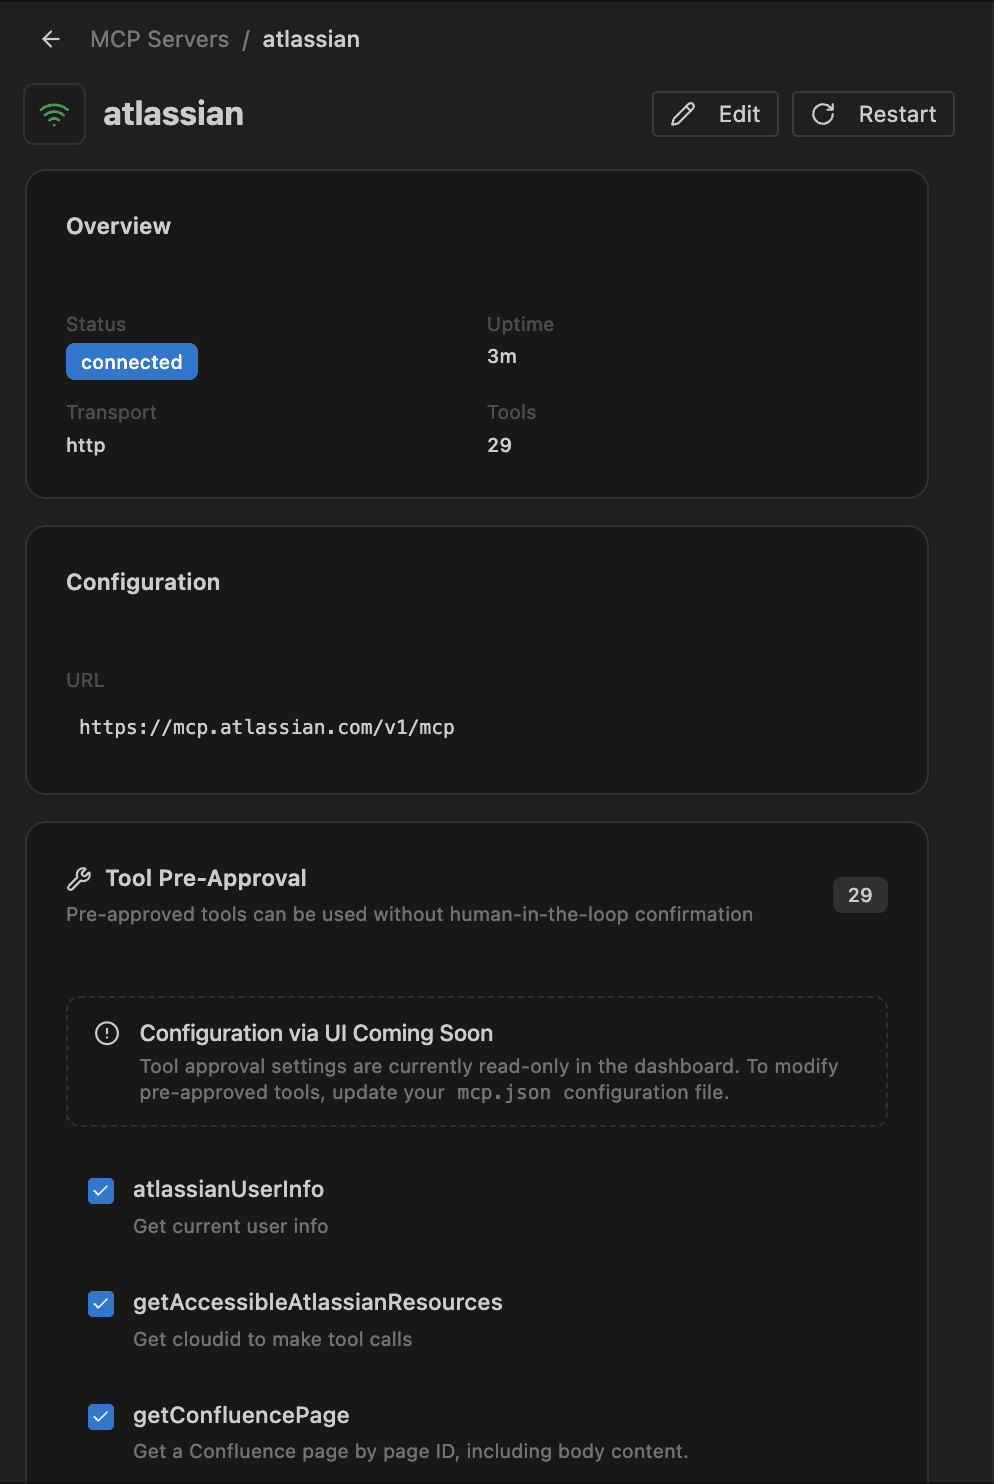Click the Configuration section title
This screenshot has height=1484, width=994.
142,581
